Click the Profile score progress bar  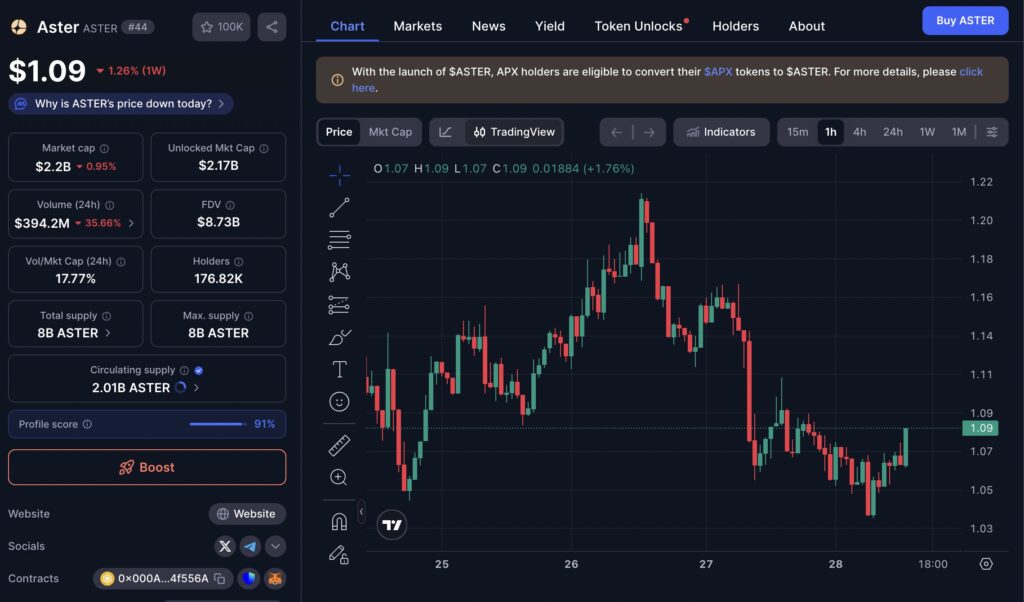[x=217, y=424]
